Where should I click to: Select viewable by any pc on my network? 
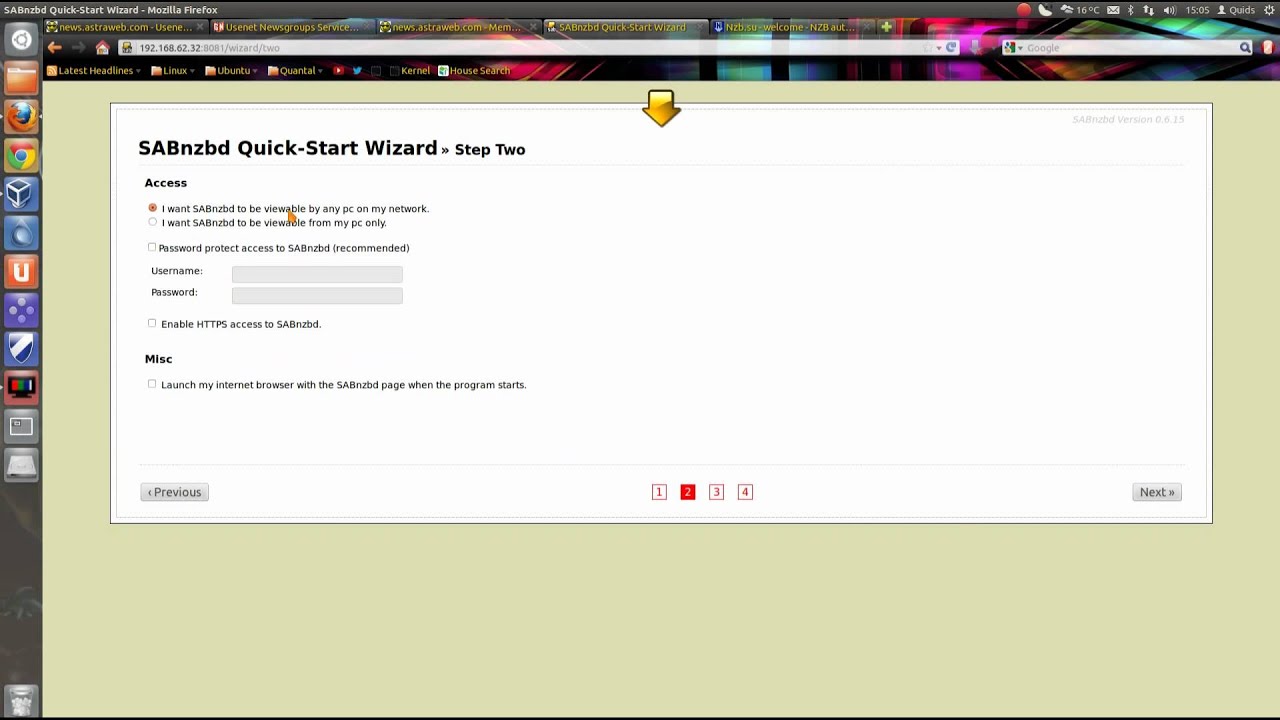(153, 208)
